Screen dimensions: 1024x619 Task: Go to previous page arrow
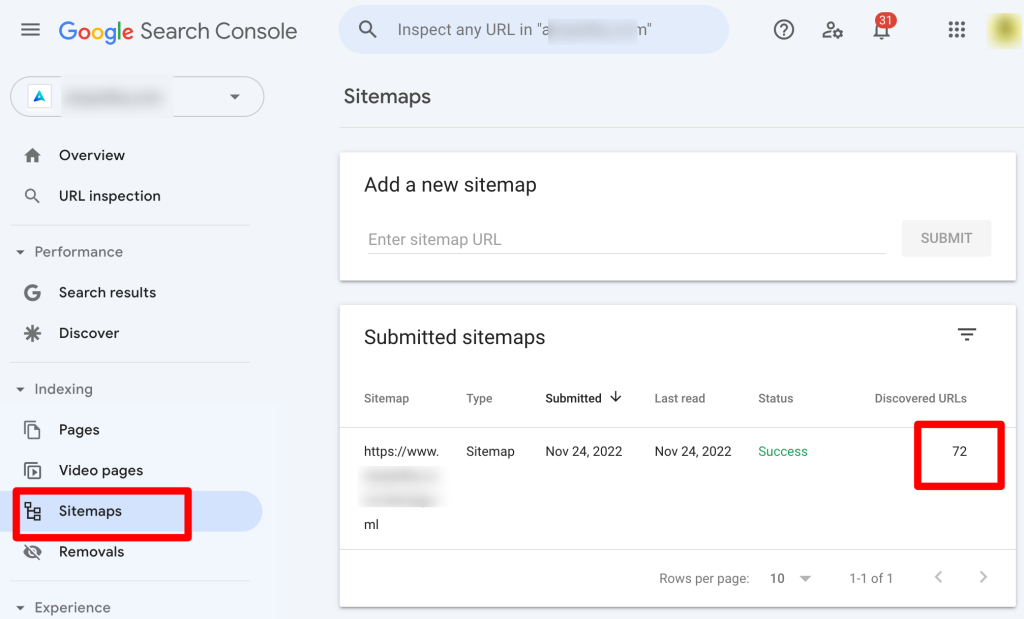938,577
